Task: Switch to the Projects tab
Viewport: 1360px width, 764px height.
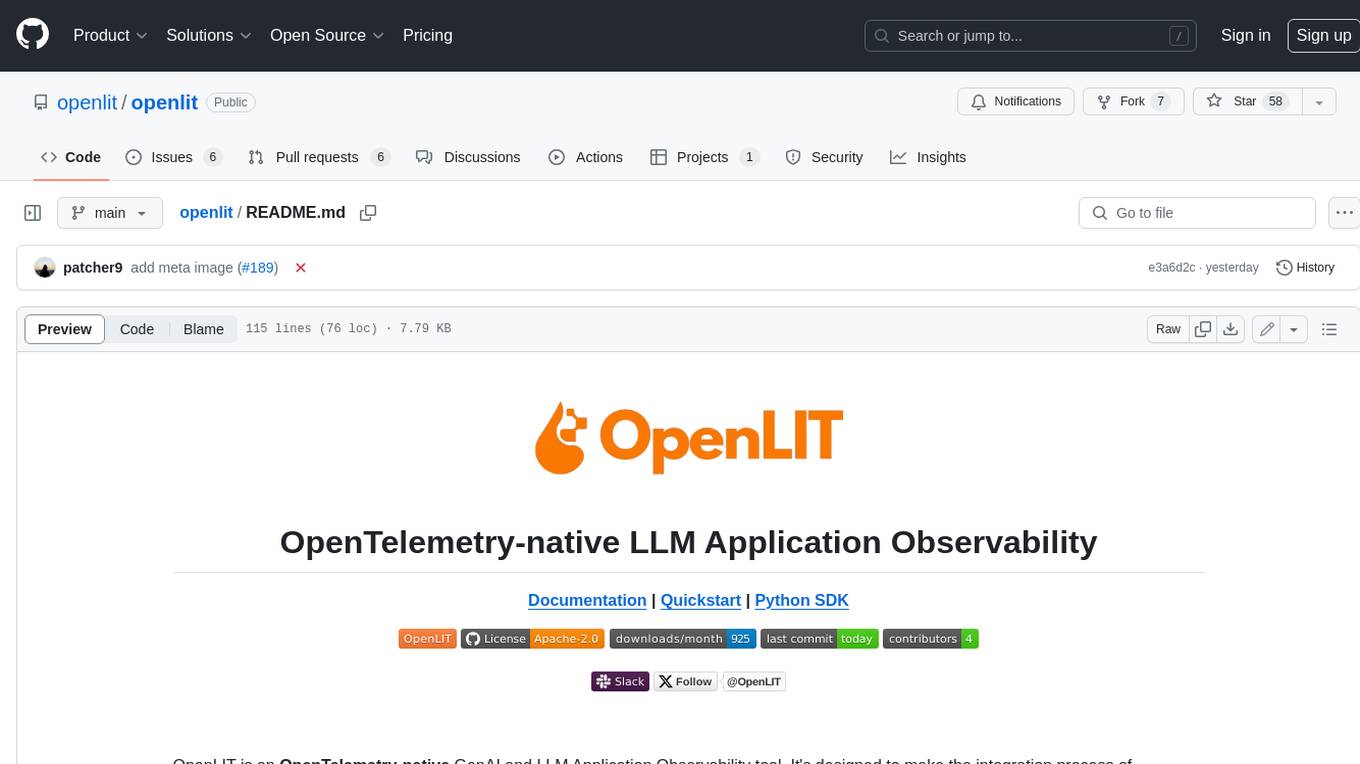Action: click(x=704, y=157)
